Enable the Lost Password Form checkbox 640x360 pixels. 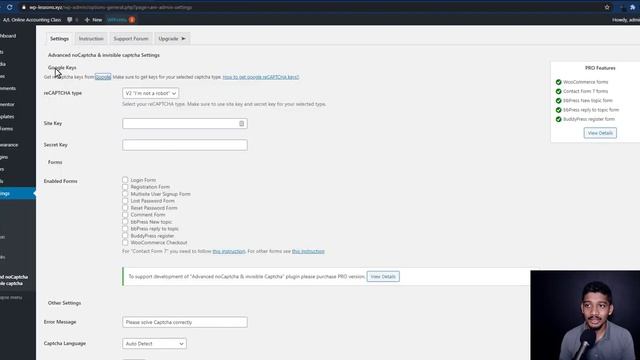click(x=125, y=201)
